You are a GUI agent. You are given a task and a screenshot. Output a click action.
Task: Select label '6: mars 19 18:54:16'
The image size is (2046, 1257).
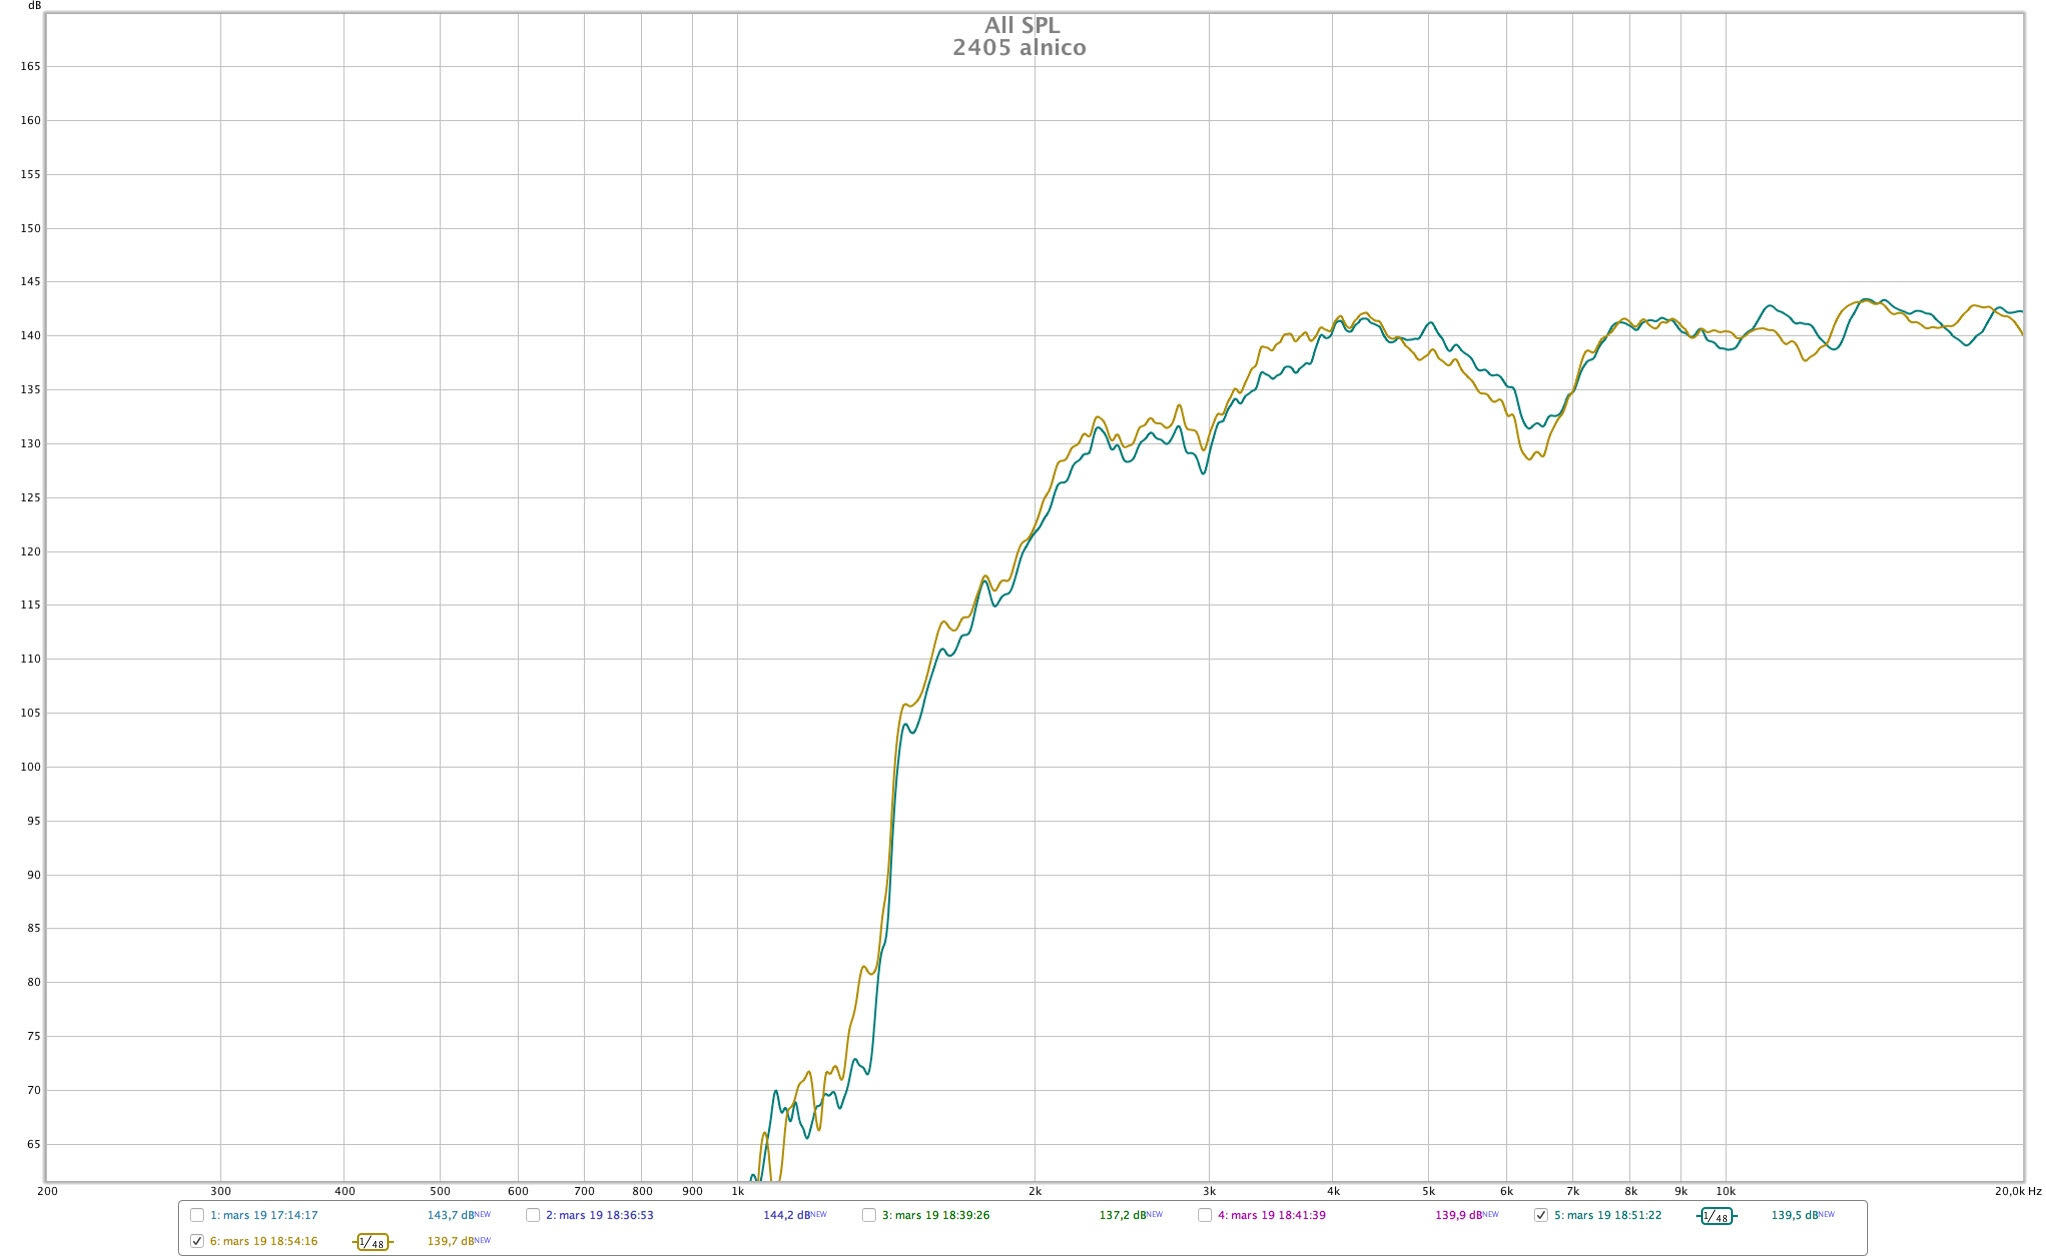tap(264, 1241)
